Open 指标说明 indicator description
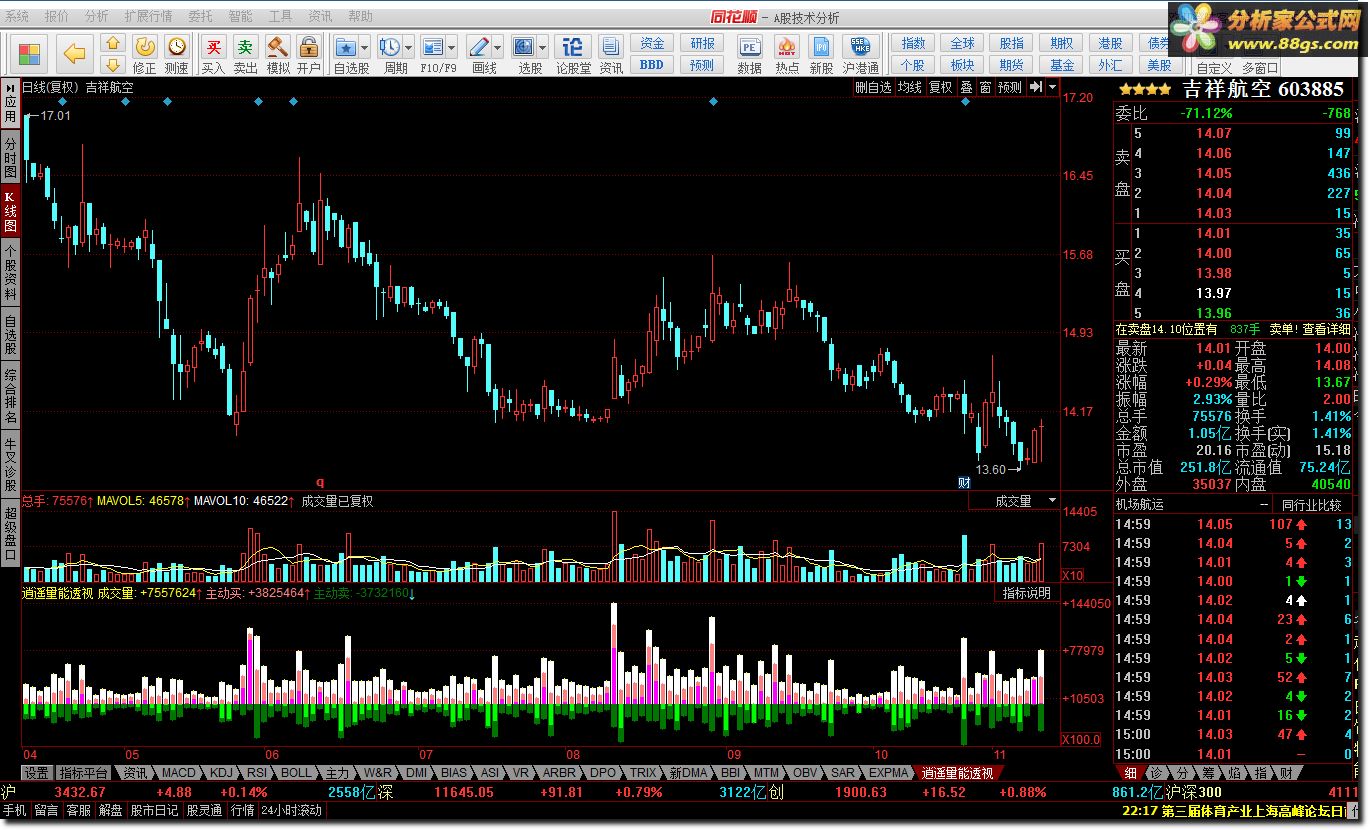 (x=1027, y=593)
